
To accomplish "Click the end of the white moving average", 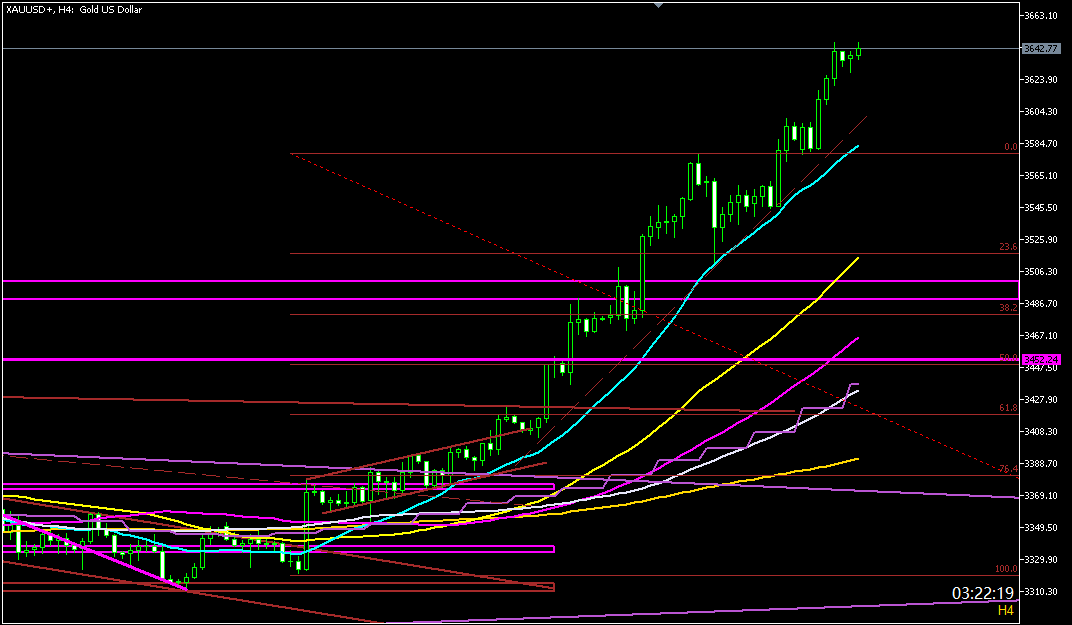I will click(857, 390).
